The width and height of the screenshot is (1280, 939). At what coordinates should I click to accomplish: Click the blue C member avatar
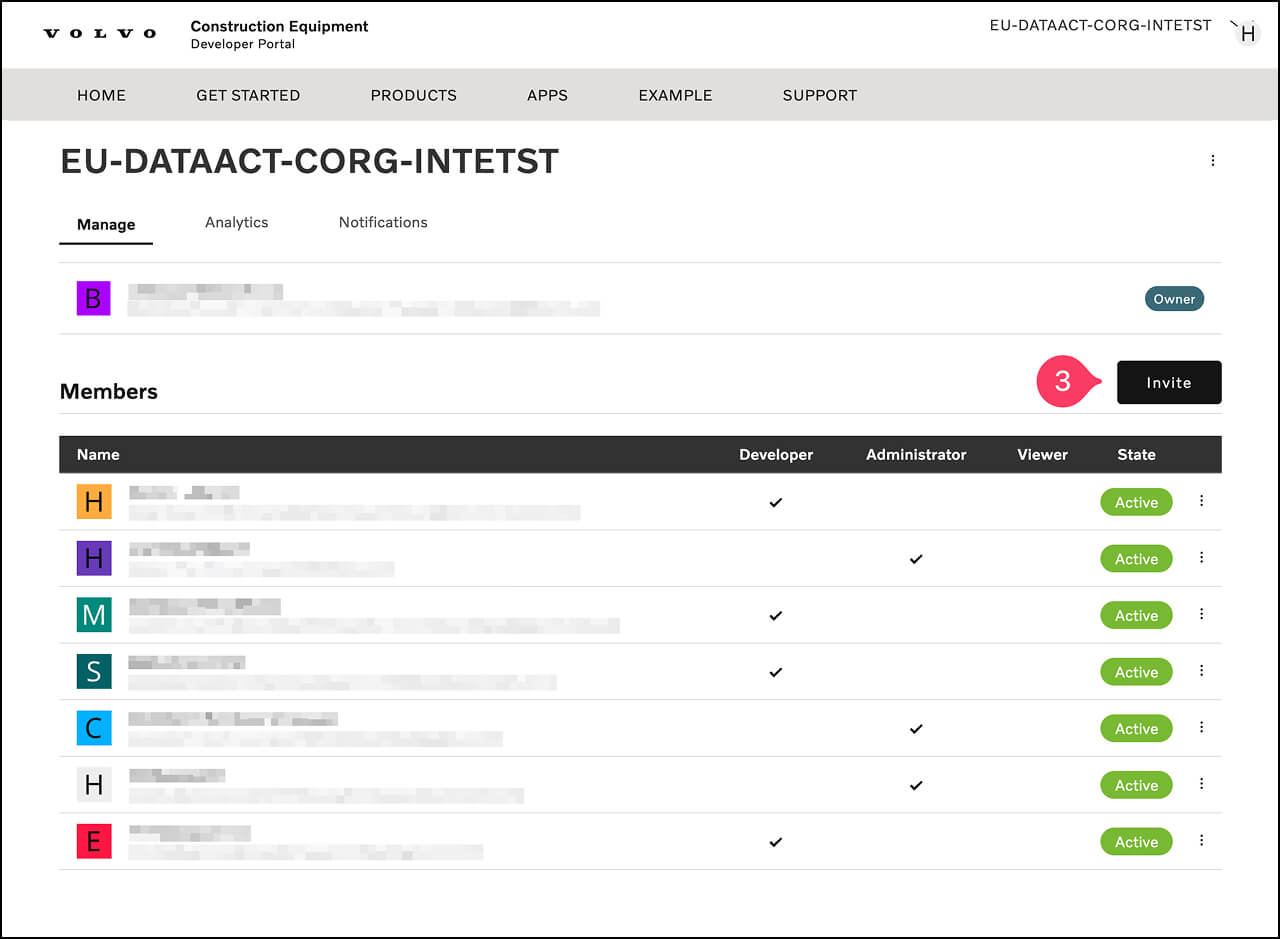(93, 728)
